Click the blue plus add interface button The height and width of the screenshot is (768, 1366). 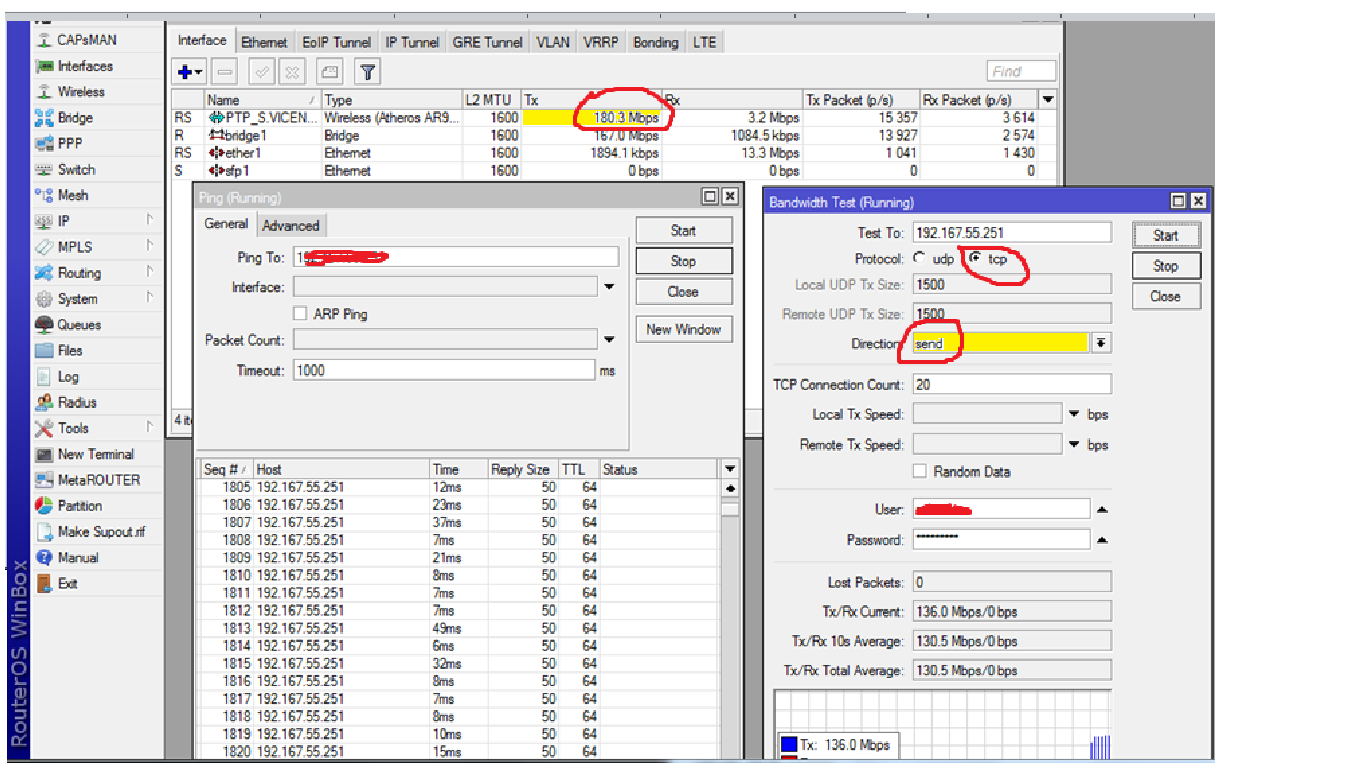tap(189, 72)
